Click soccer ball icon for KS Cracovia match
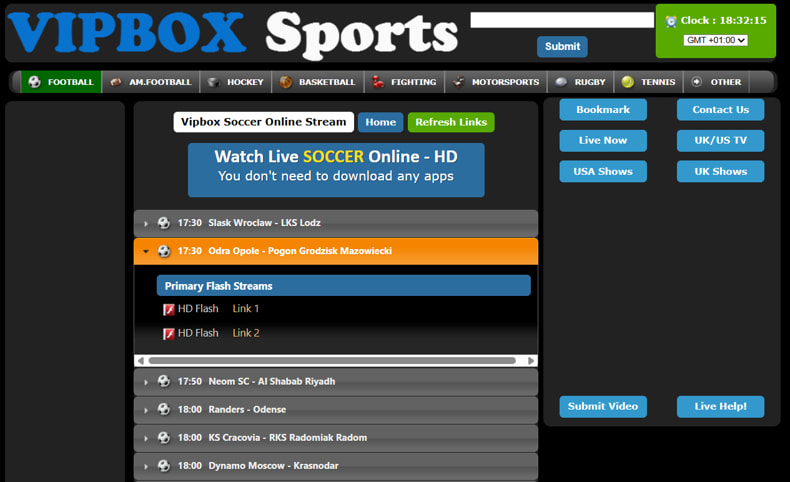Viewport: 790px width, 482px height. pyautogui.click(x=164, y=438)
